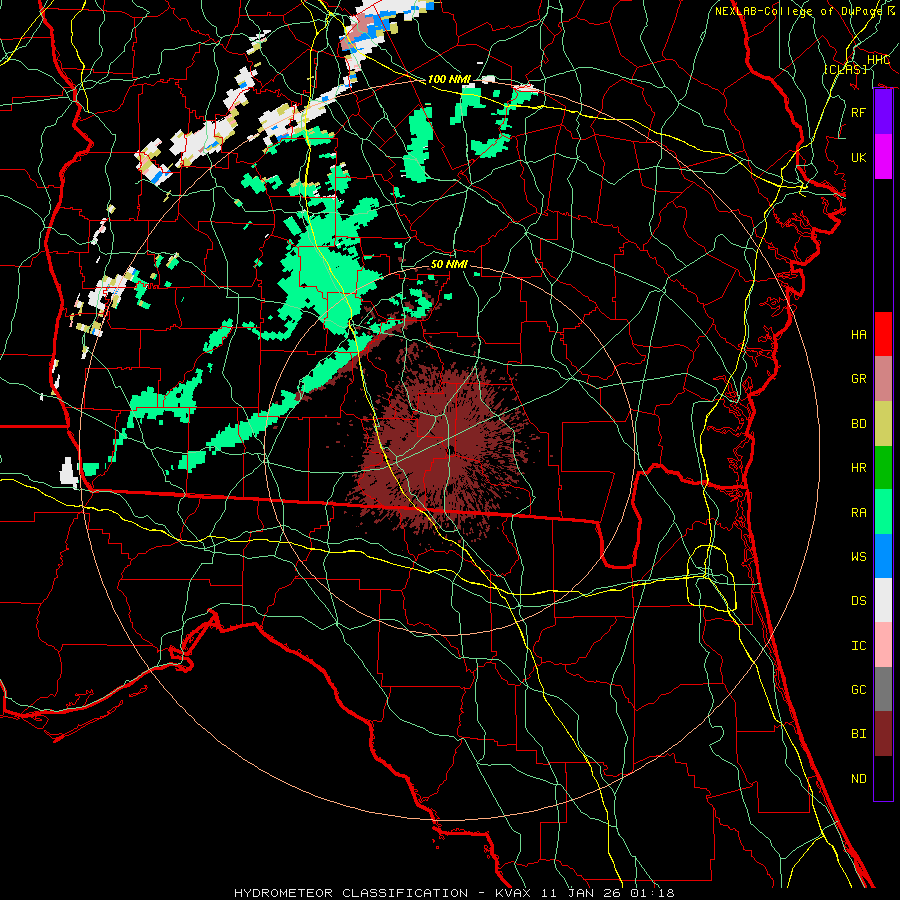Click the magenta UK legend color swatch

(883, 157)
